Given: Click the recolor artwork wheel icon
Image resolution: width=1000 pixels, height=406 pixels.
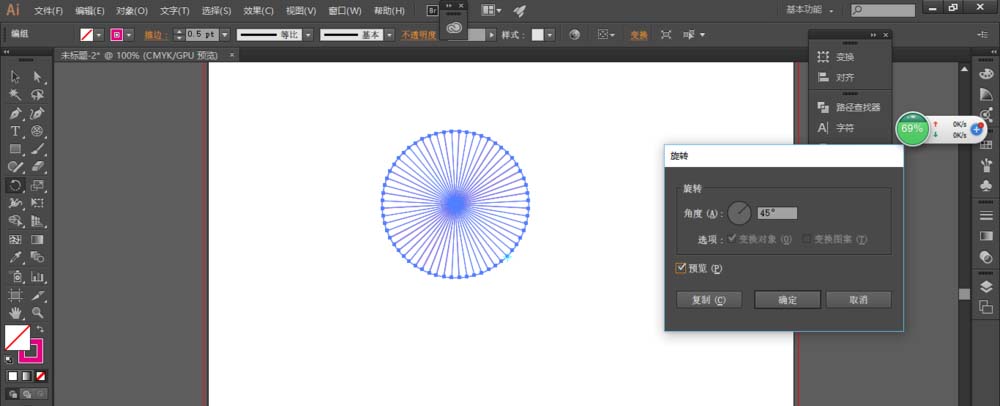Looking at the screenshot, I should [x=575, y=35].
